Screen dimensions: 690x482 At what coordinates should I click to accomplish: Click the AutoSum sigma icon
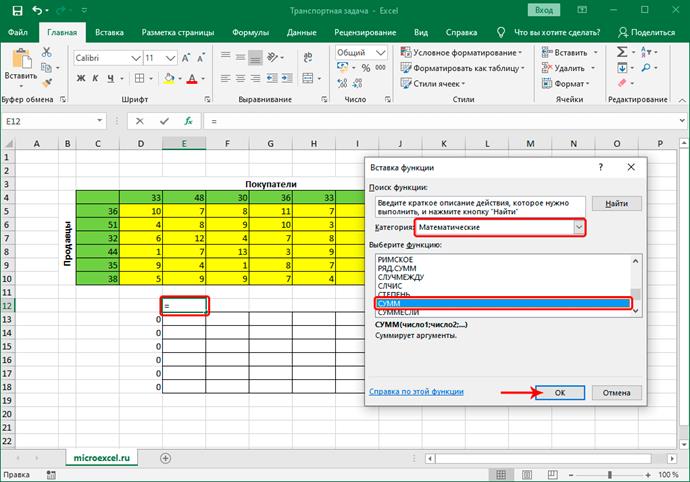622,52
